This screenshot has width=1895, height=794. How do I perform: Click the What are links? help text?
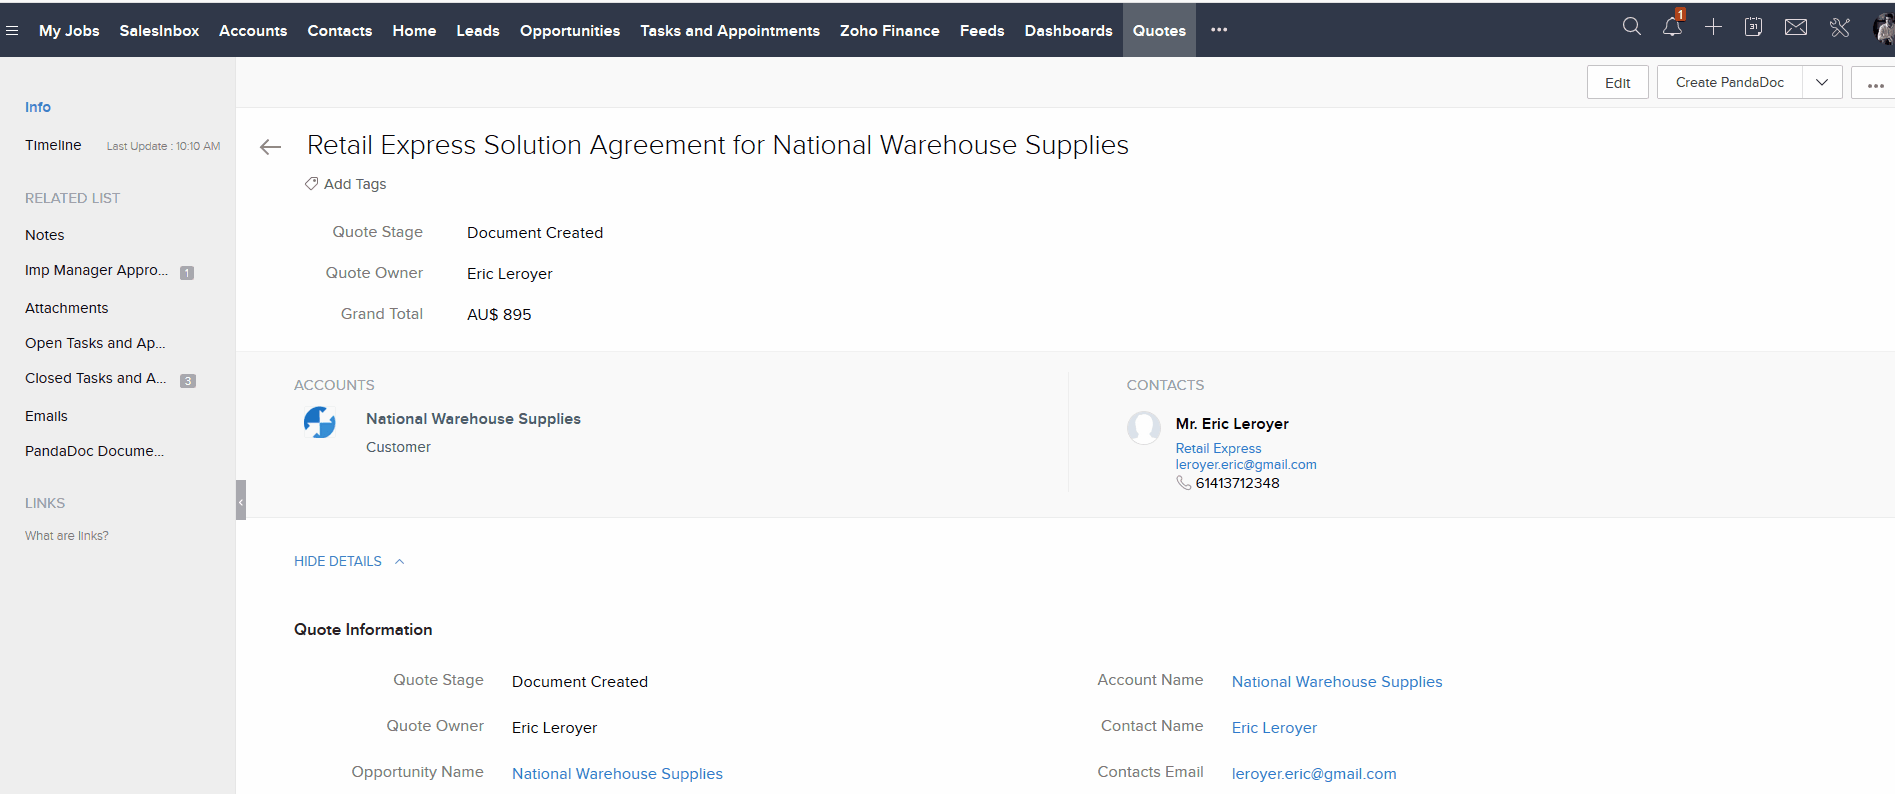[67, 536]
